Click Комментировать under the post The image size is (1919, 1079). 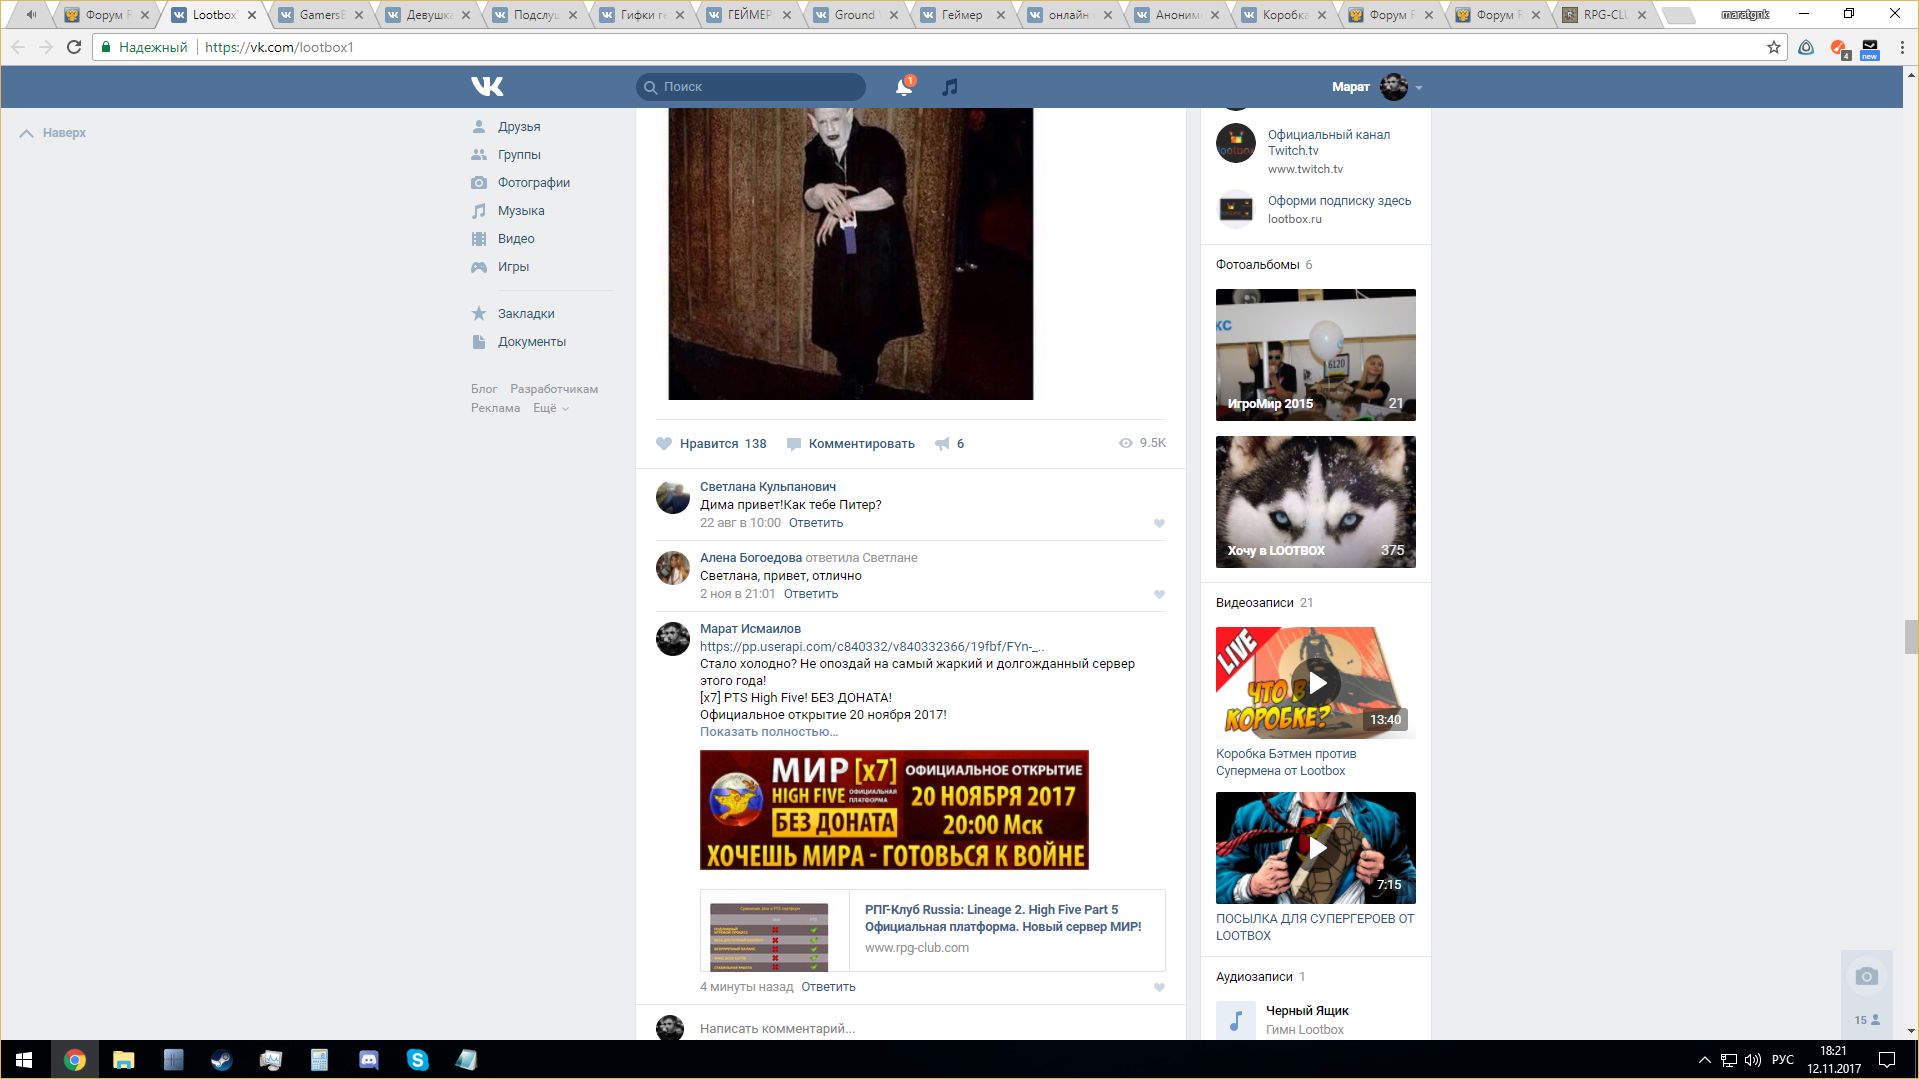[x=860, y=444]
